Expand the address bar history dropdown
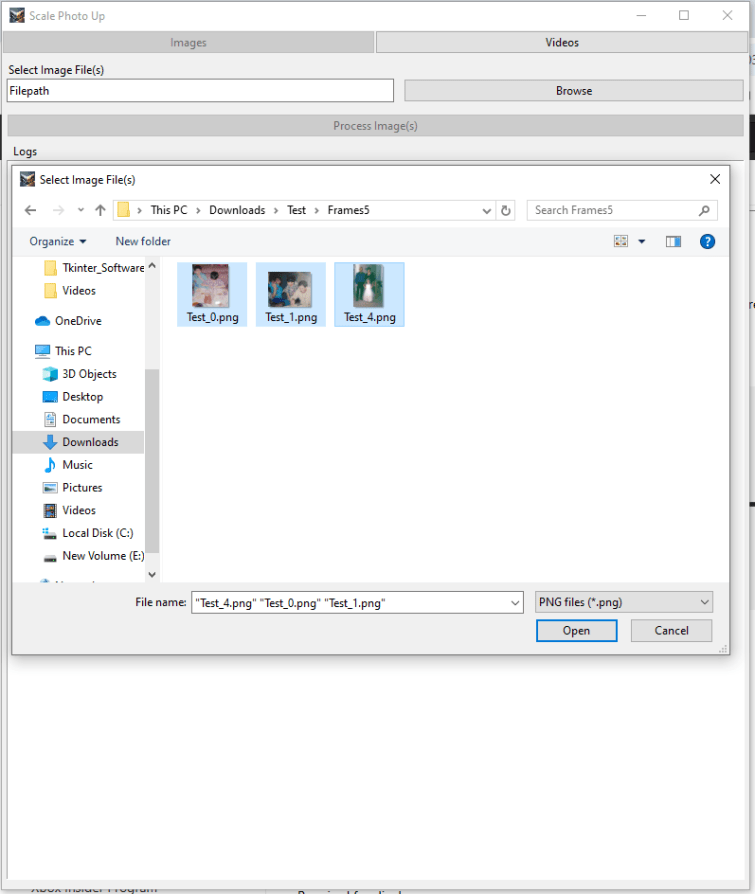755x894 pixels. tap(486, 210)
